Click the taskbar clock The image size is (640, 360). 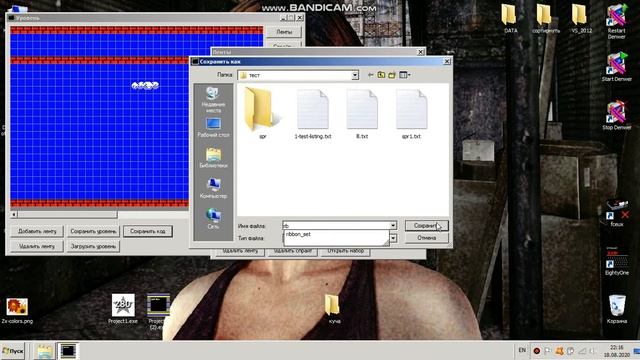pos(617,351)
